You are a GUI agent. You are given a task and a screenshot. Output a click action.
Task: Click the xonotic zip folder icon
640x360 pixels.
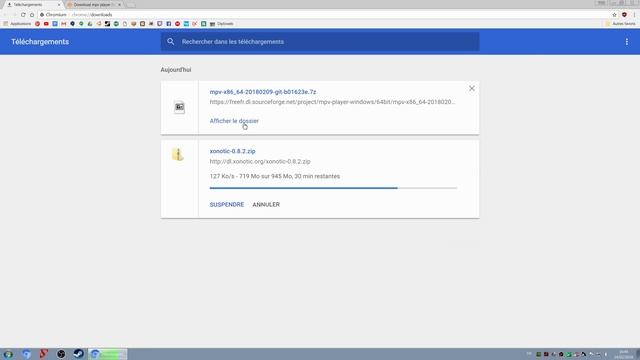point(178,154)
